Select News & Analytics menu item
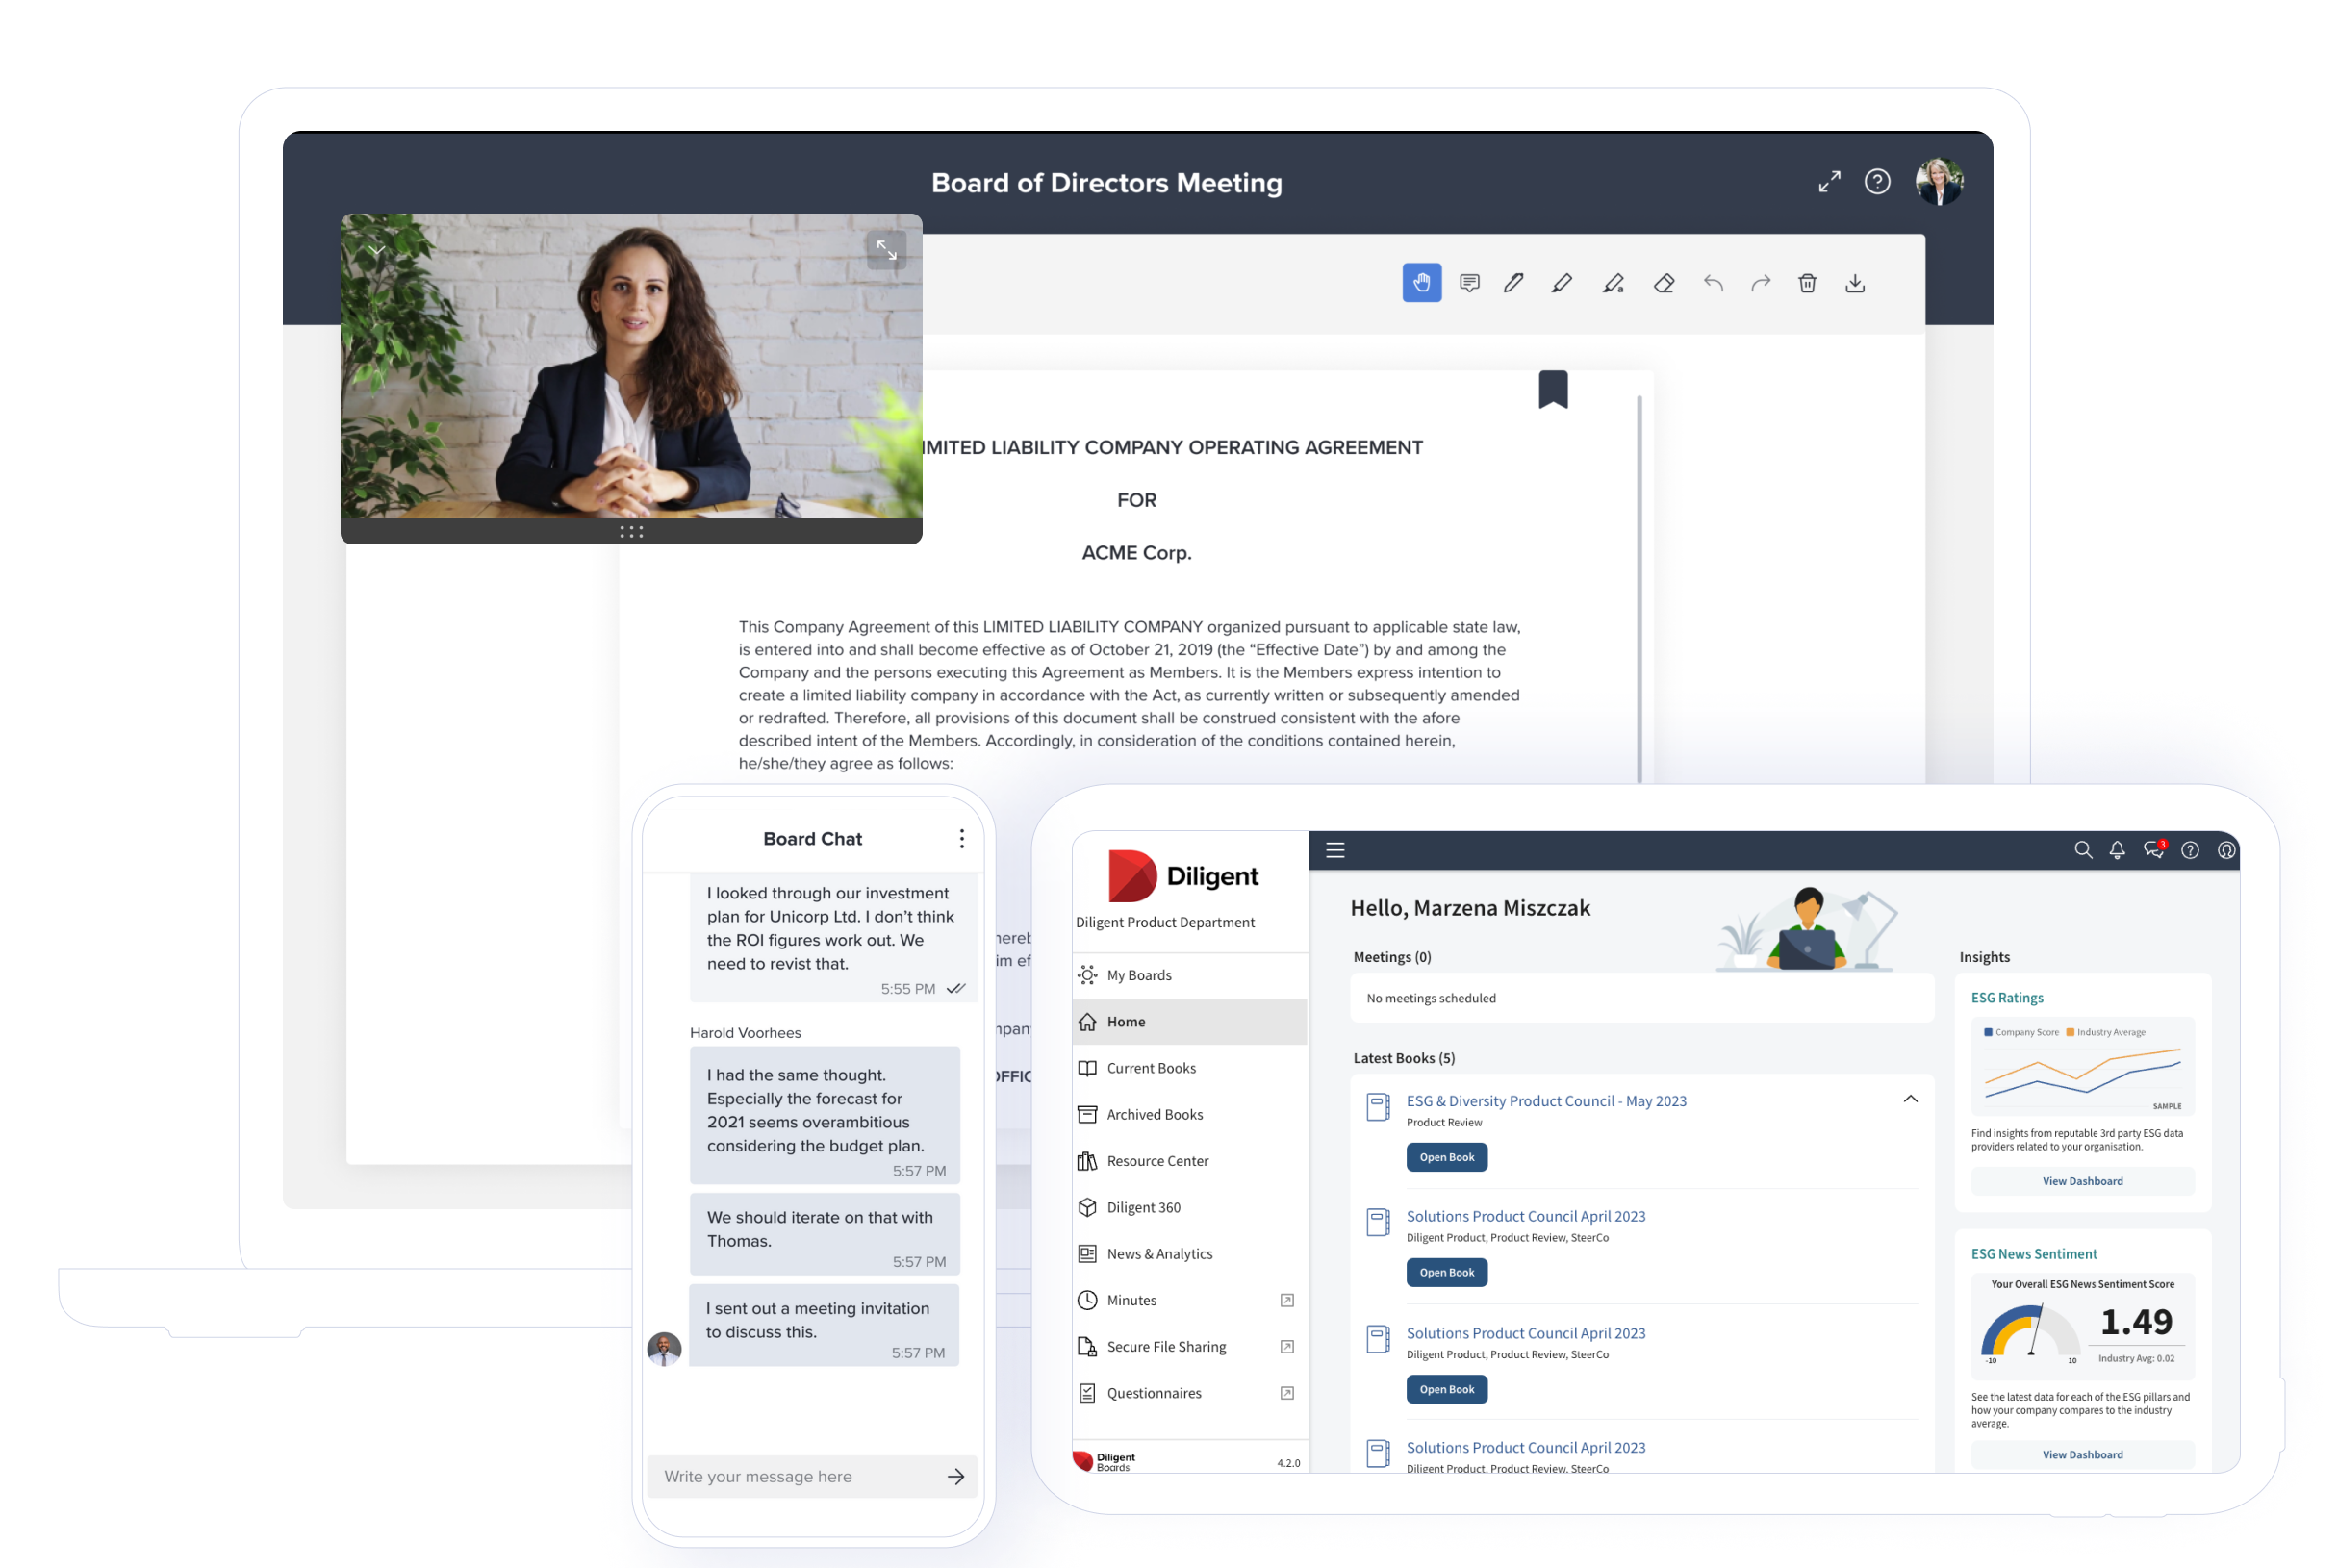Image resolution: width=2338 pixels, height=1568 pixels. (x=1159, y=1254)
